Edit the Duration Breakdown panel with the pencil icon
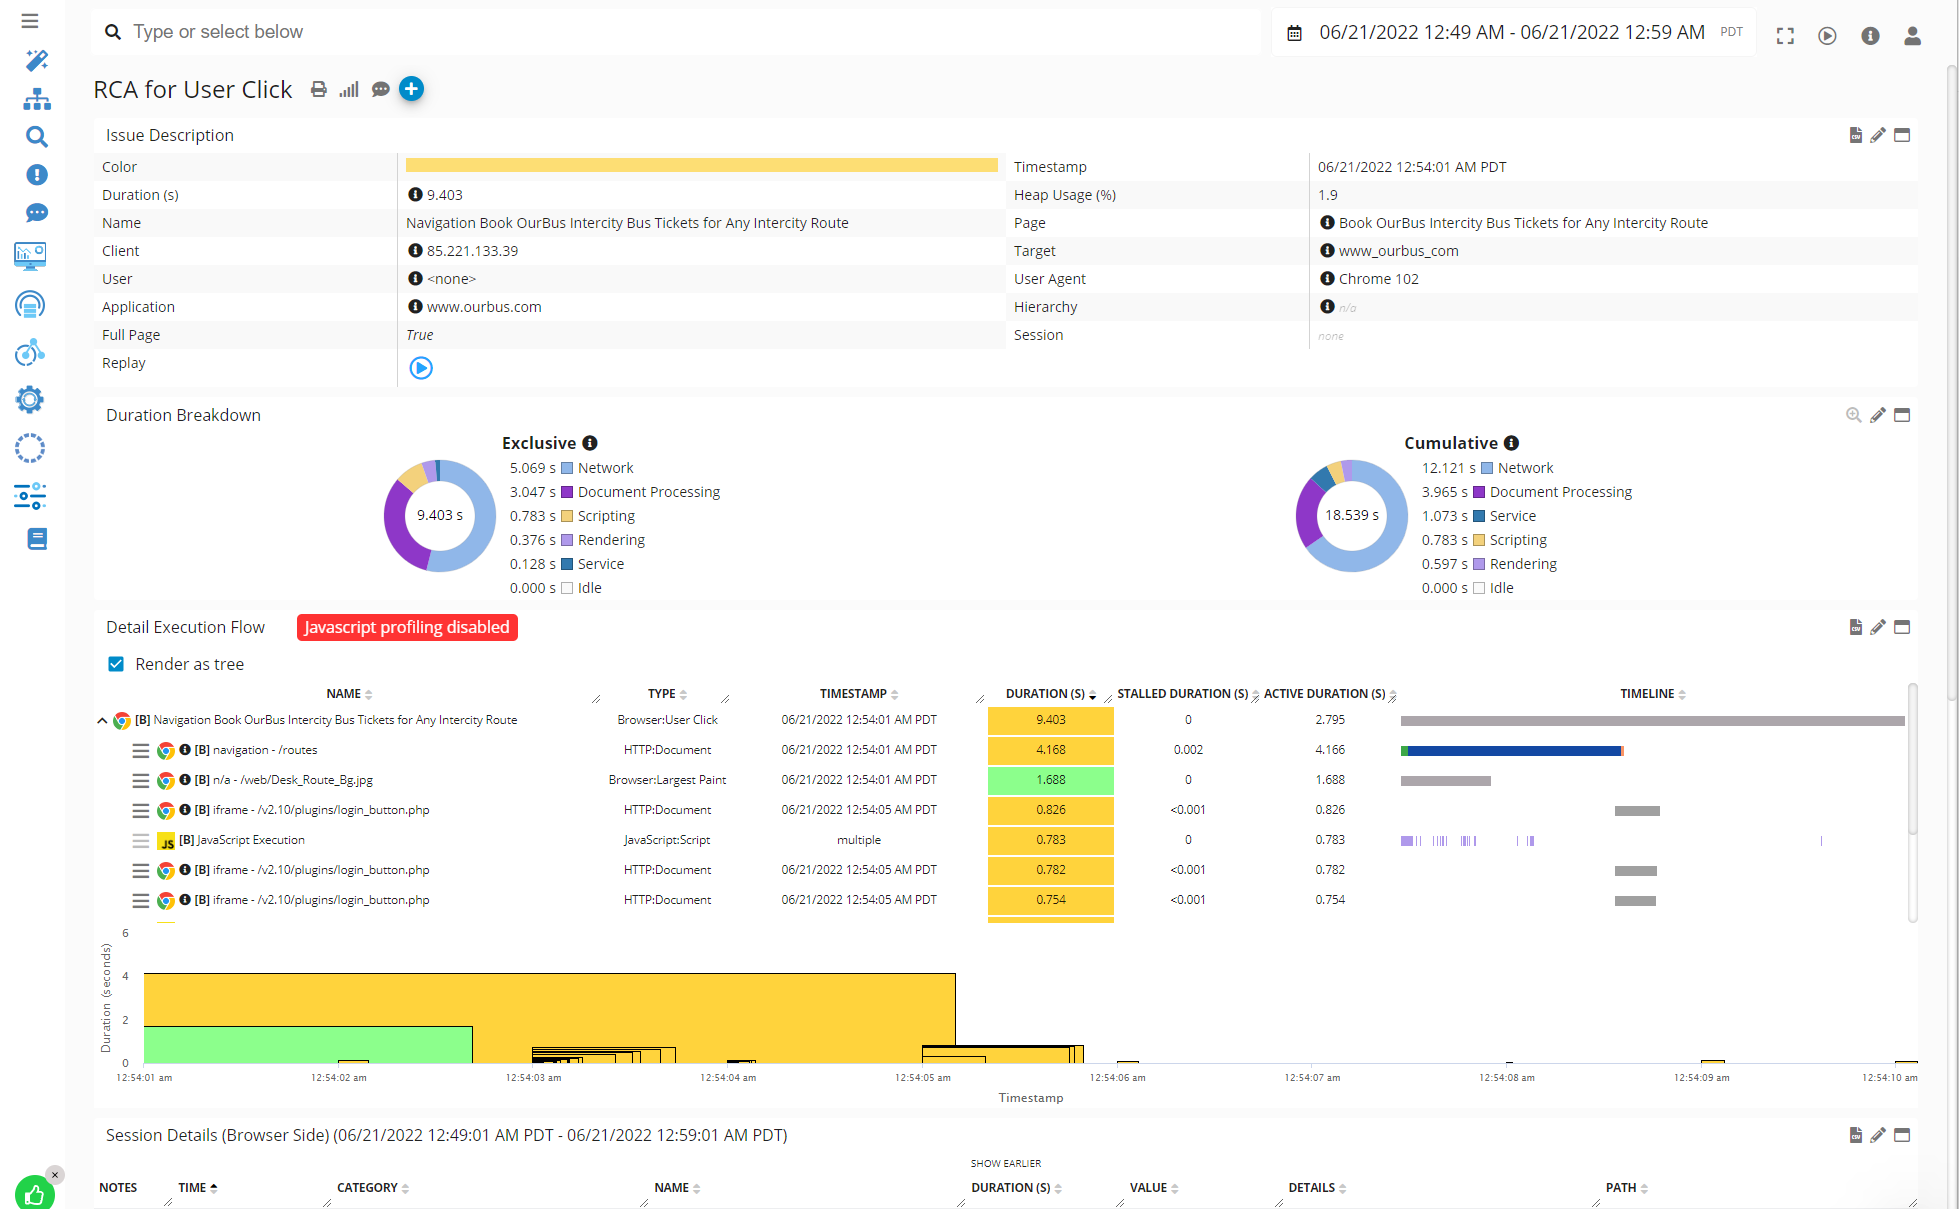 1878,414
